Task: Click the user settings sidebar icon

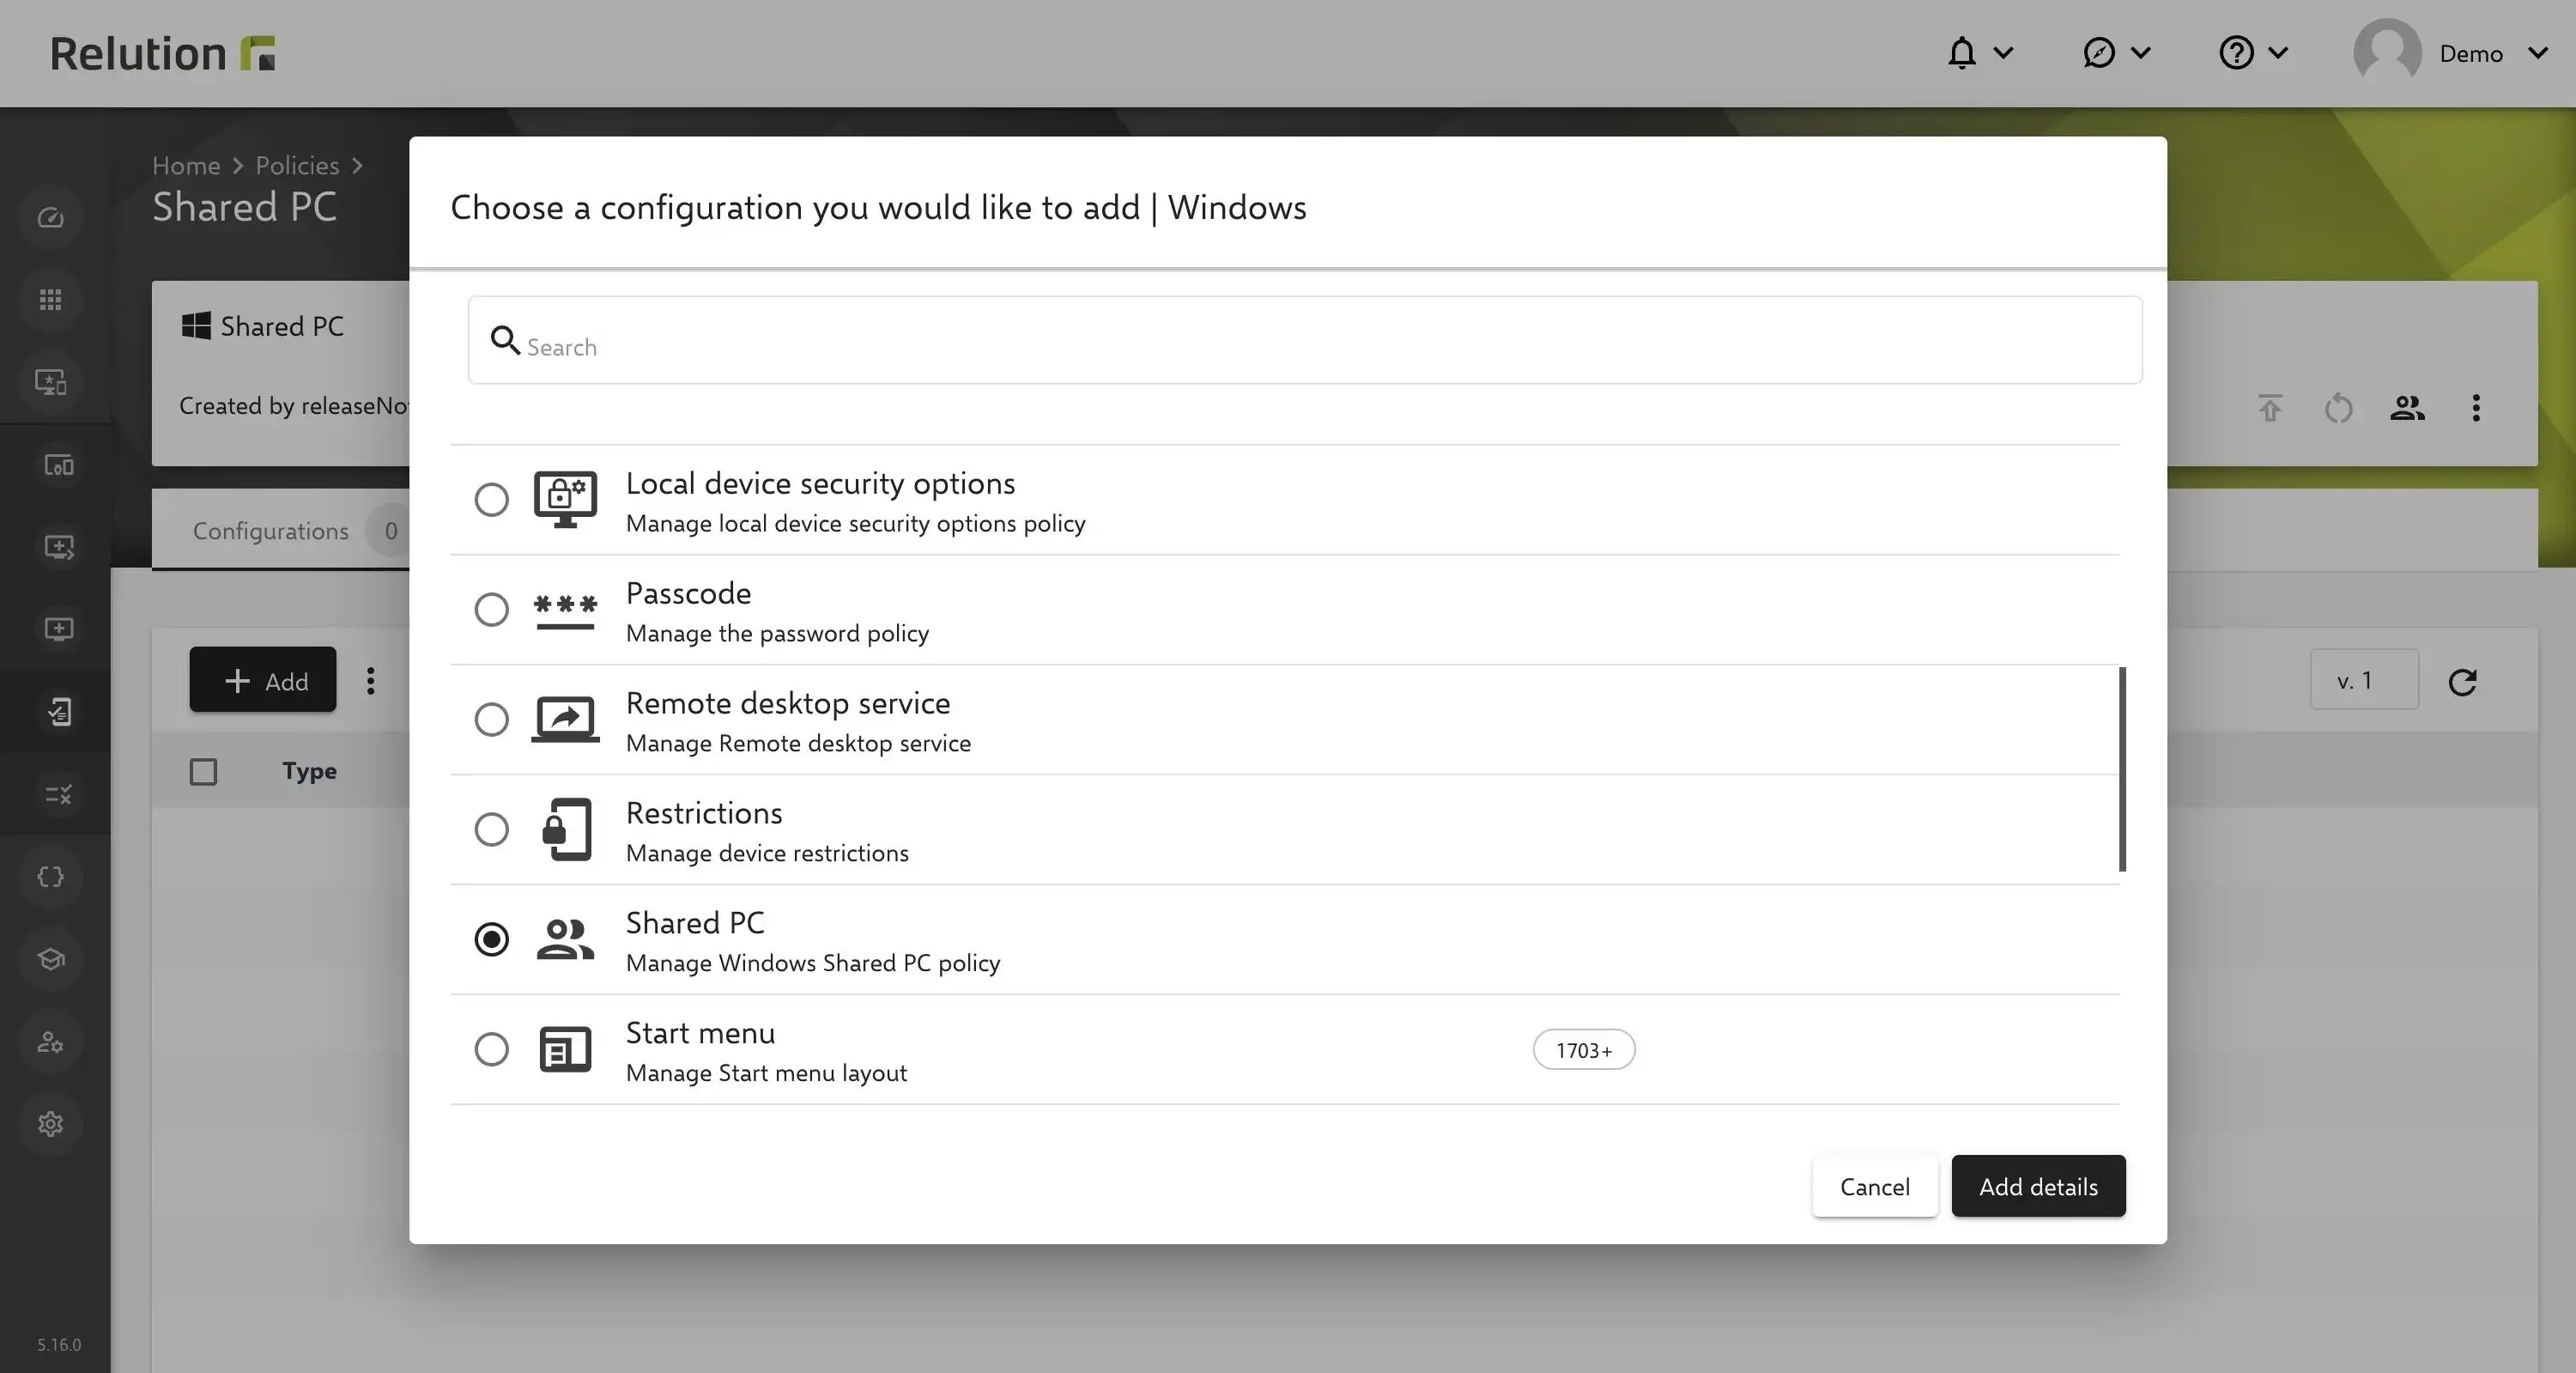Action: pyautogui.click(x=51, y=1042)
